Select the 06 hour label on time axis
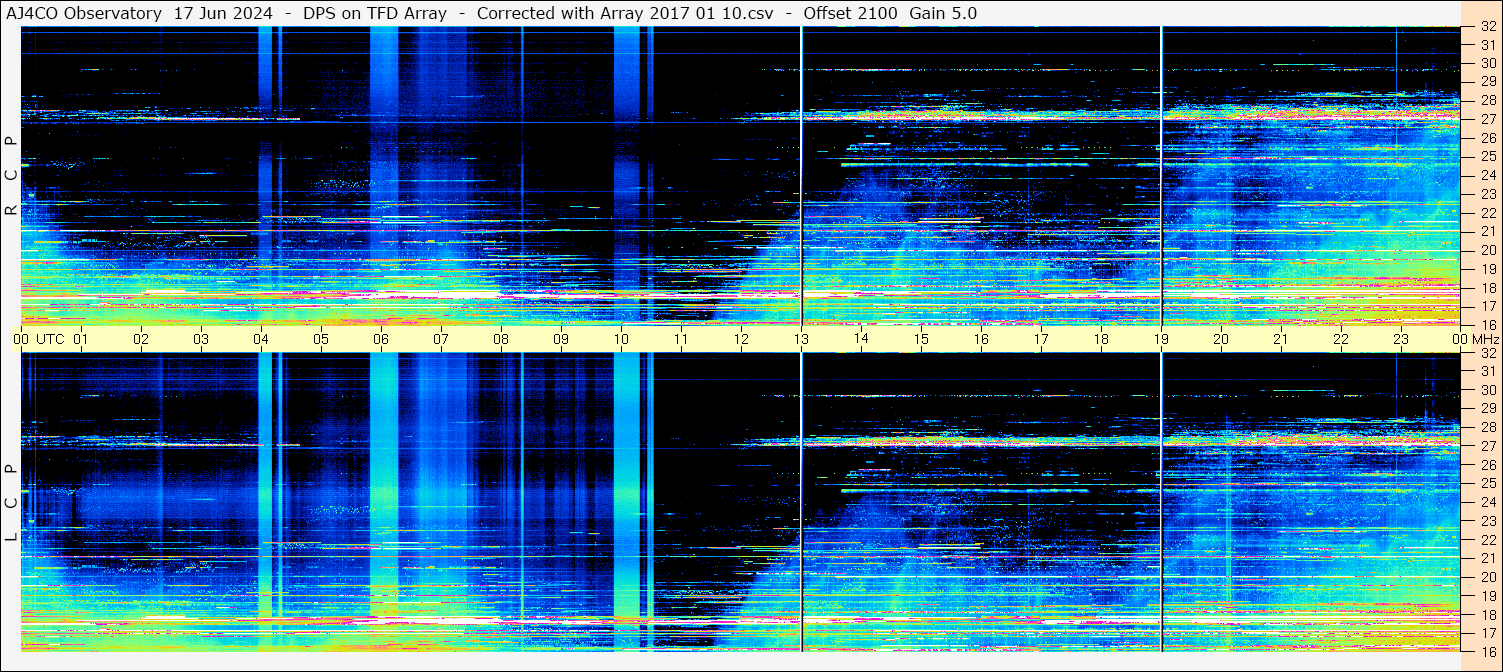 (x=381, y=339)
